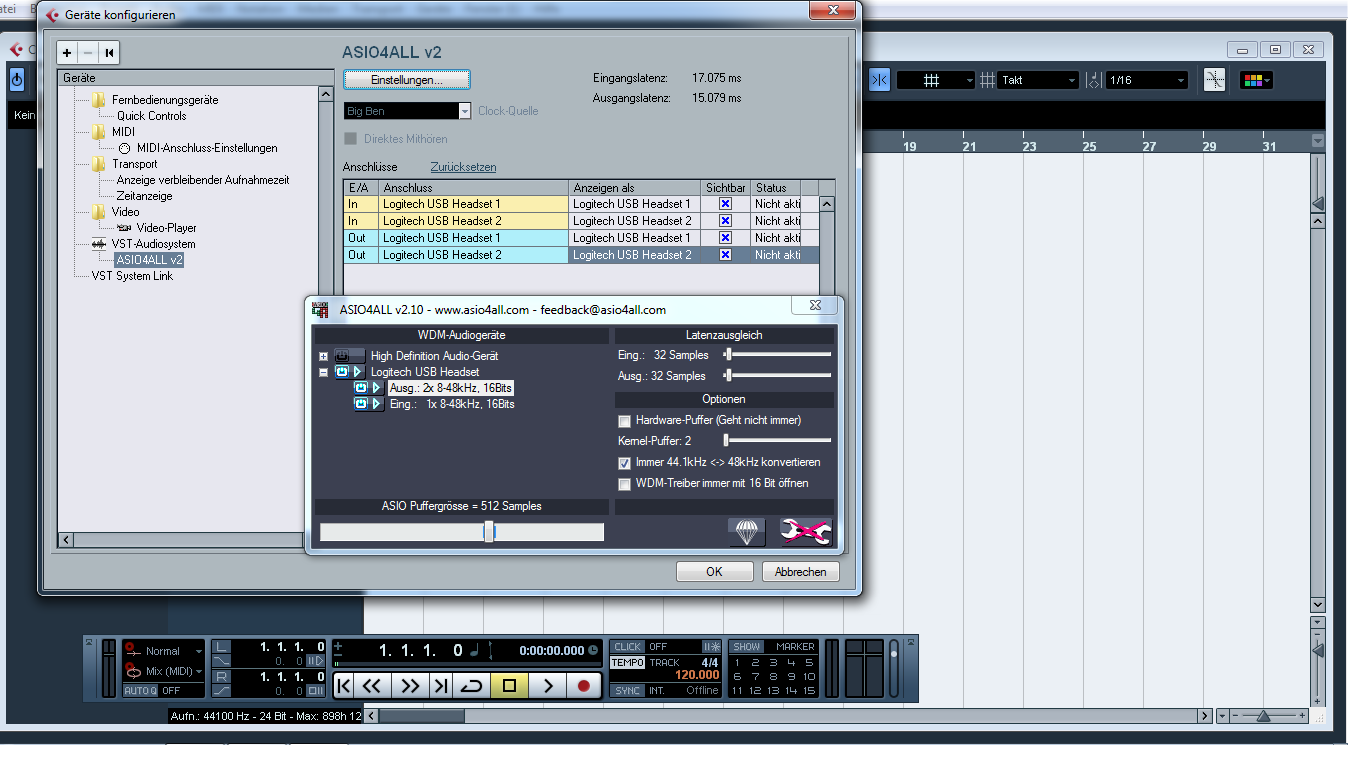Enable WDM-Treiber immer mit 16 Bit öffnen
This screenshot has width=1366, height=768.
(625, 484)
